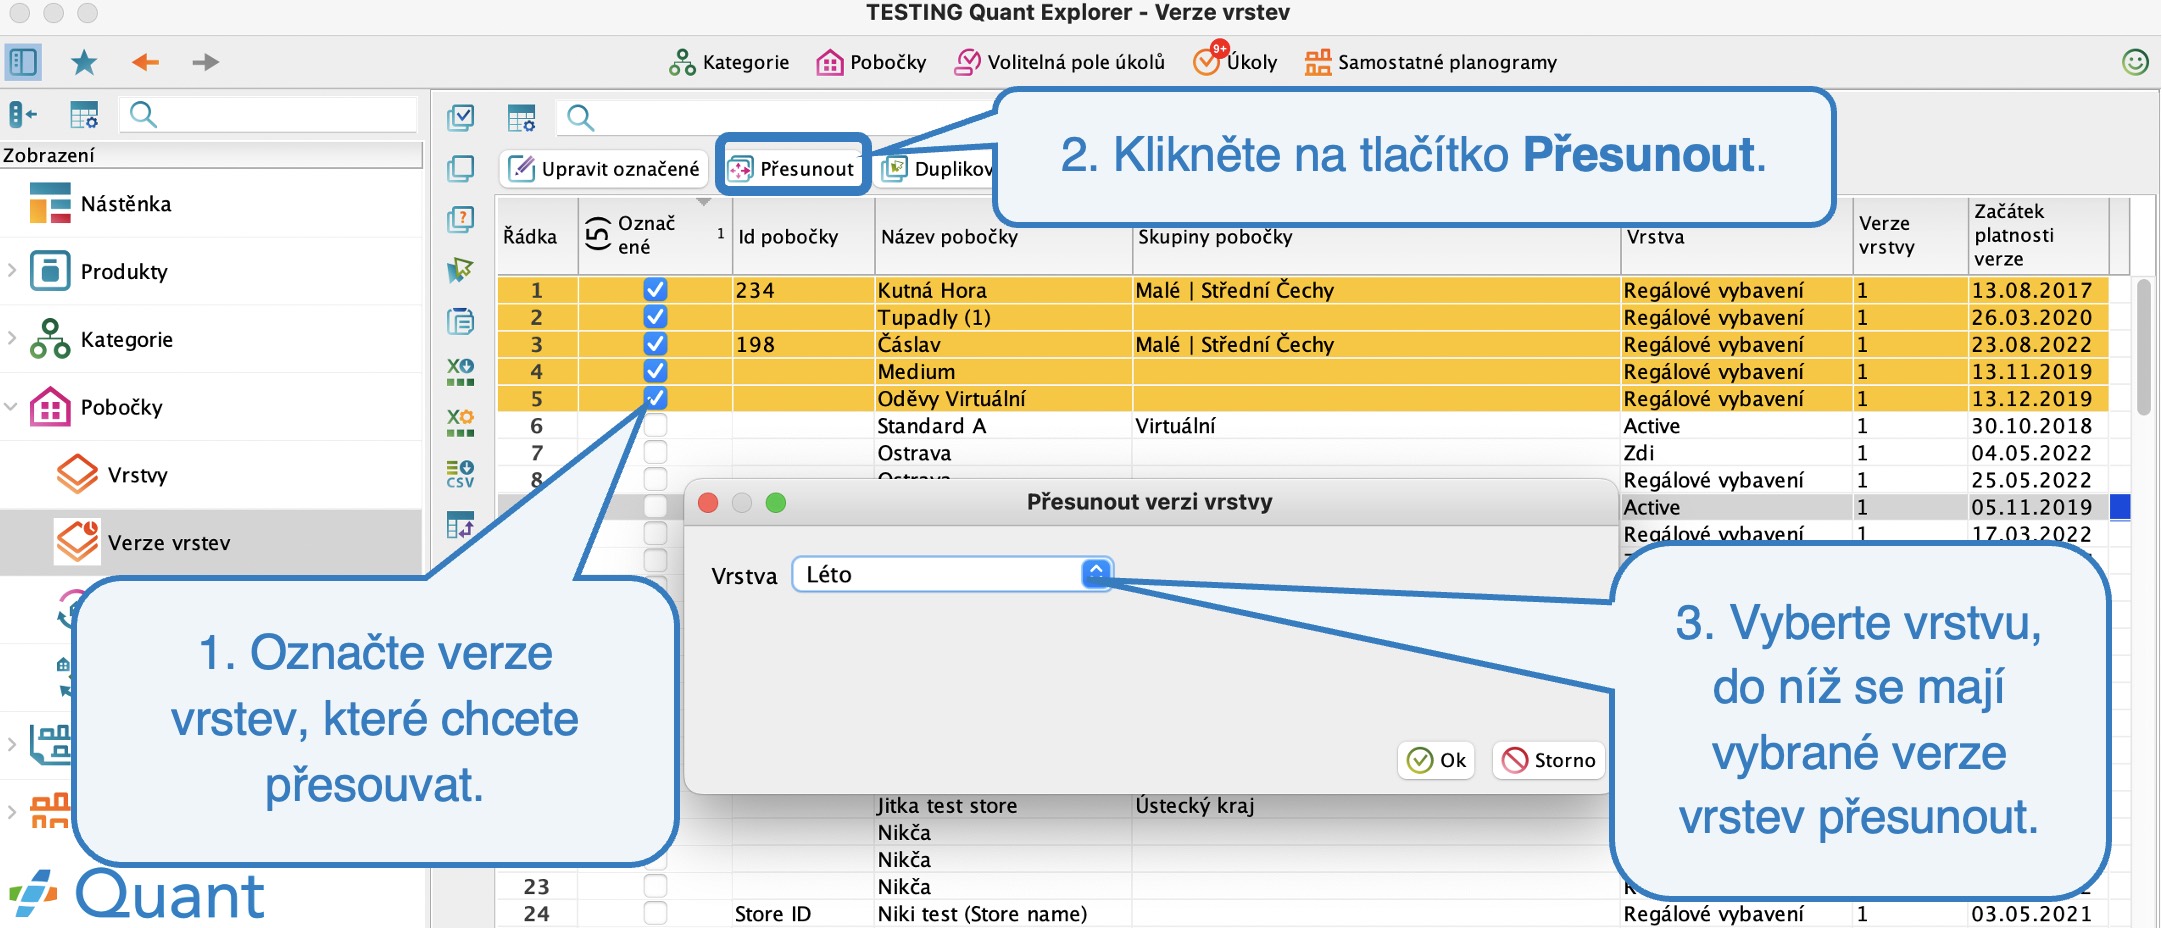Open favorites via the star icon
Screen dimensions: 2162x928
(84, 62)
